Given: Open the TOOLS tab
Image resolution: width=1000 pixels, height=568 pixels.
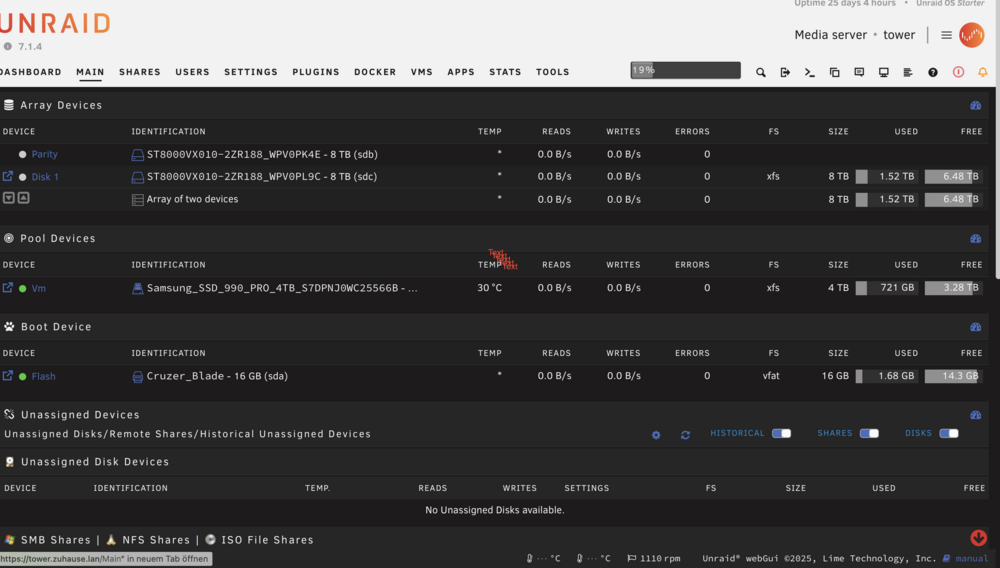Looking at the screenshot, I should (x=552, y=72).
